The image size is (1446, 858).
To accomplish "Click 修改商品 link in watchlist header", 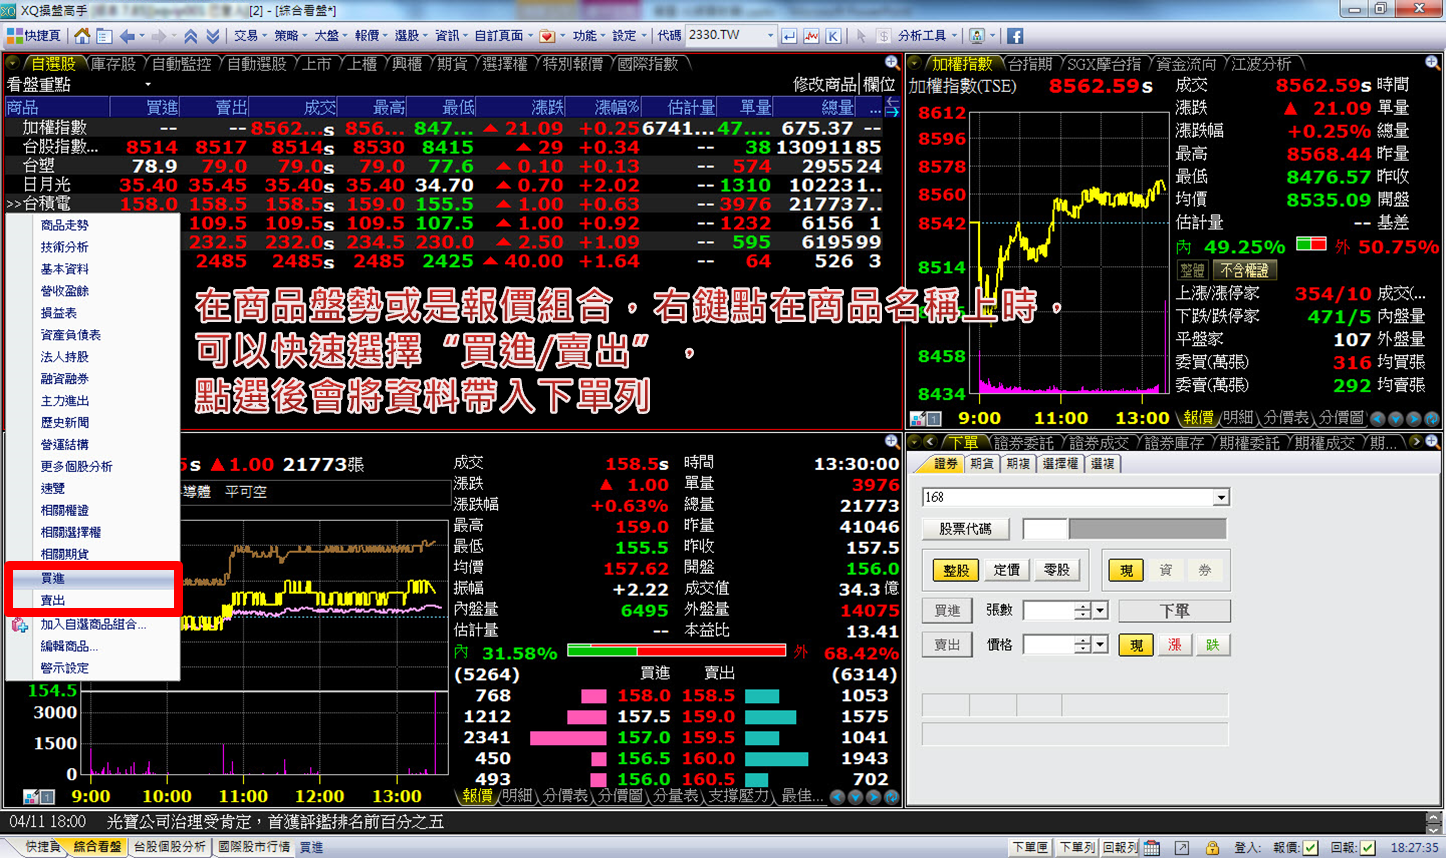I will [x=825, y=85].
